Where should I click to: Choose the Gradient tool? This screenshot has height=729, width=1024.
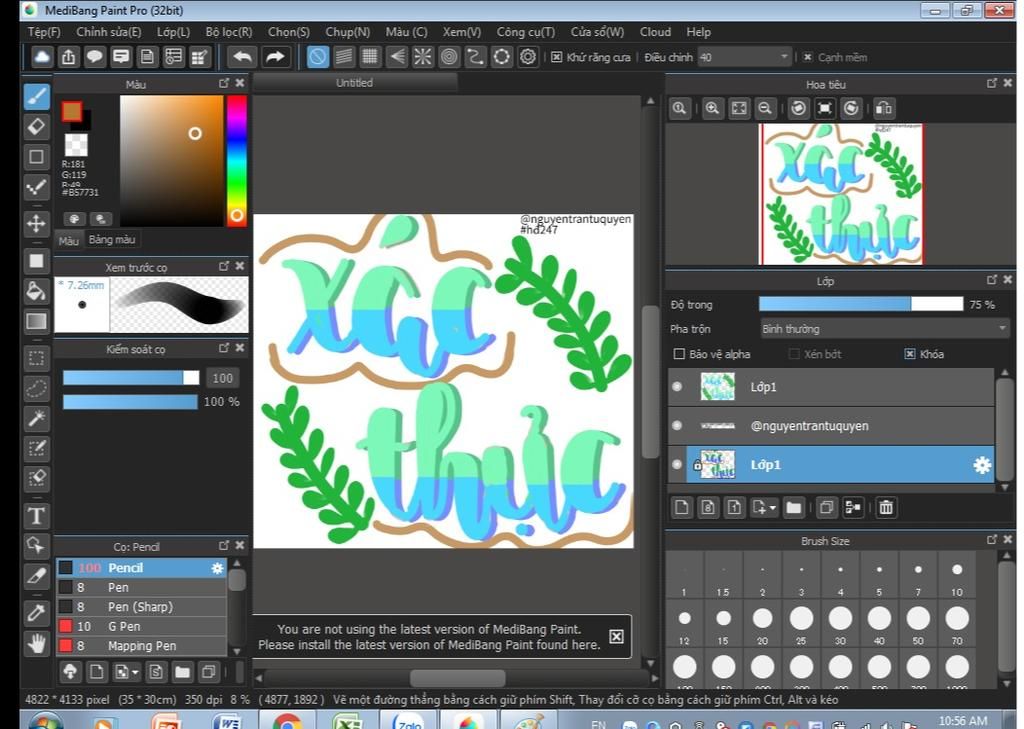pyautogui.click(x=37, y=321)
